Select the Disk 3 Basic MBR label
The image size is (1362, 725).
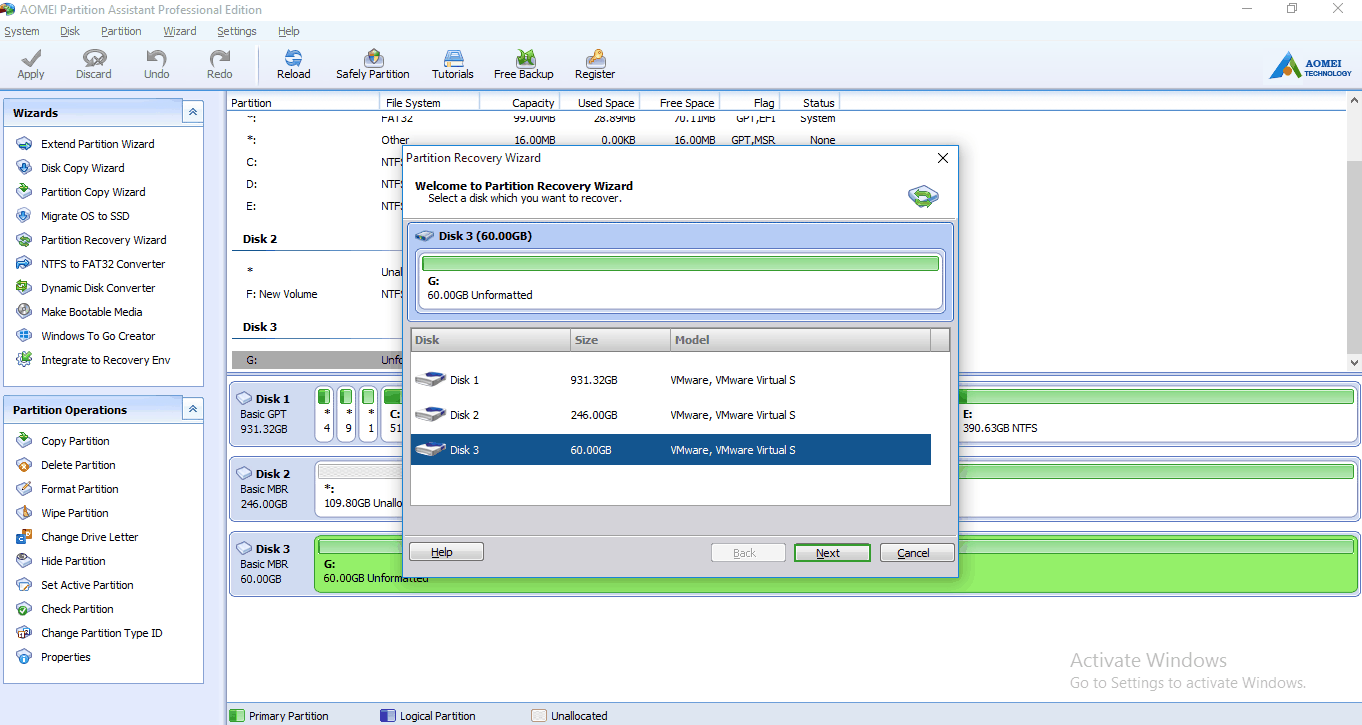coord(271,564)
